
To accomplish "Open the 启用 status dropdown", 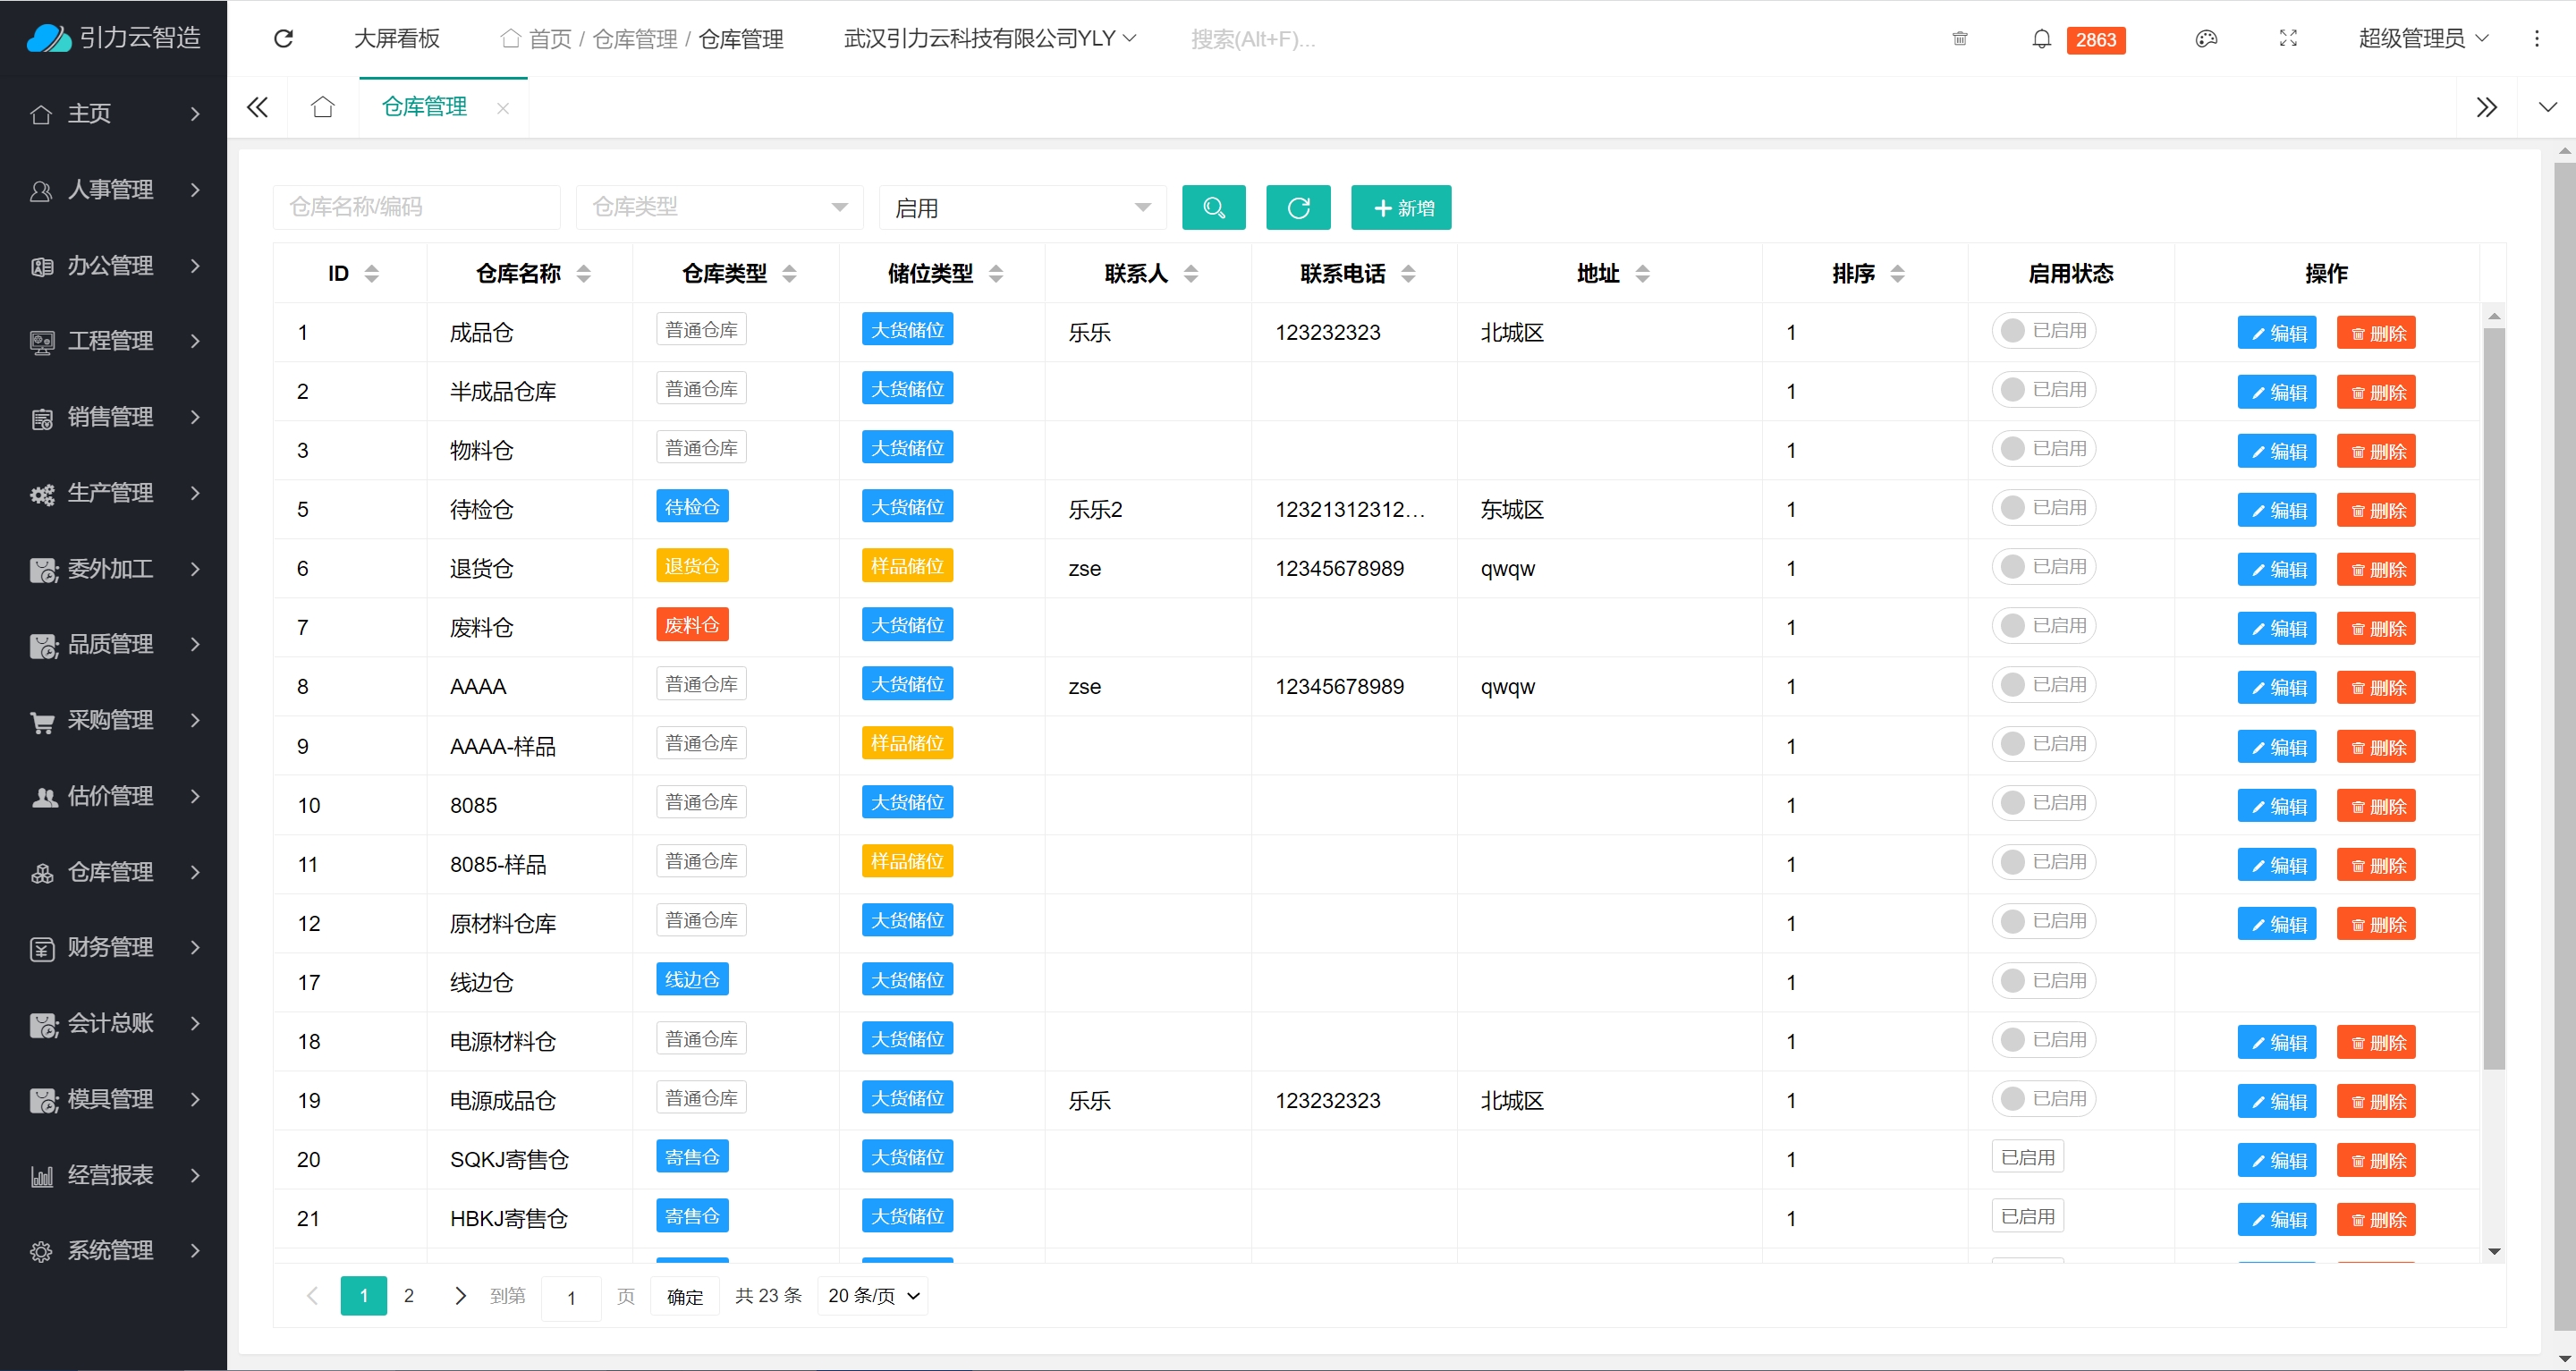I will point(1022,208).
